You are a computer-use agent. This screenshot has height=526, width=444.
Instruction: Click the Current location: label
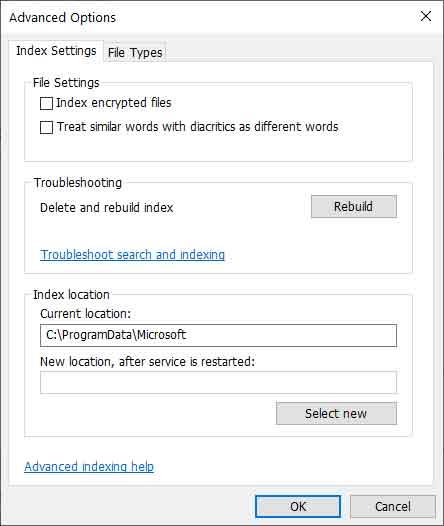tap(86, 314)
